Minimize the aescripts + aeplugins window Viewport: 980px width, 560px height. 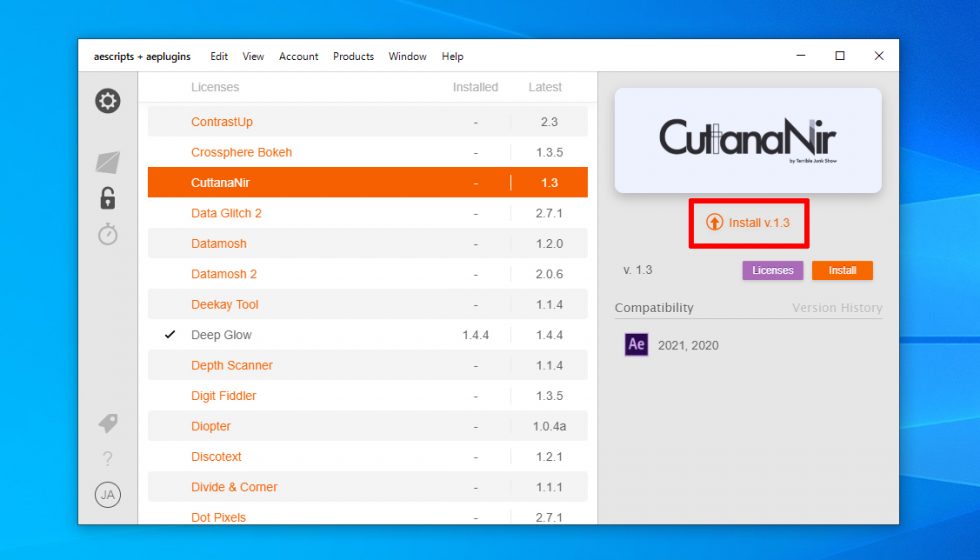point(801,56)
